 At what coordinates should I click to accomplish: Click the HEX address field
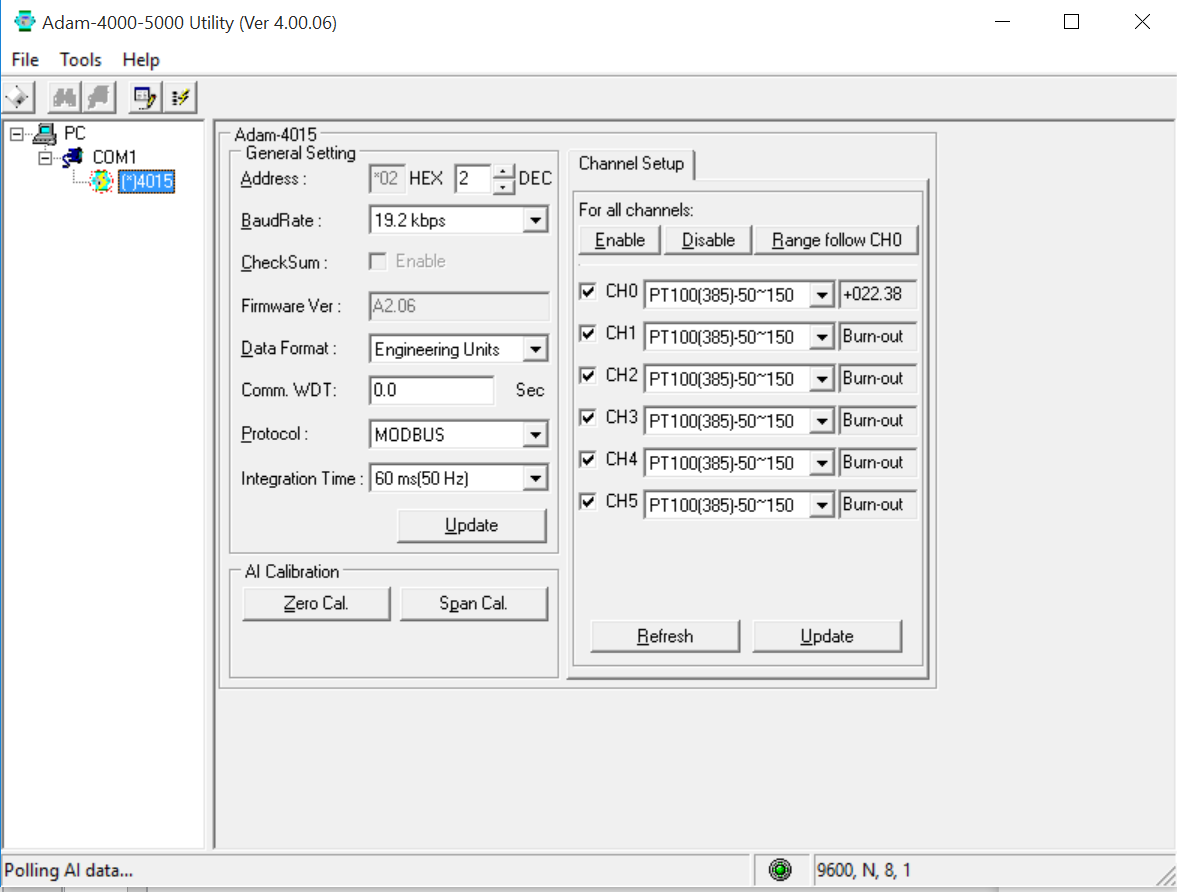pos(387,179)
